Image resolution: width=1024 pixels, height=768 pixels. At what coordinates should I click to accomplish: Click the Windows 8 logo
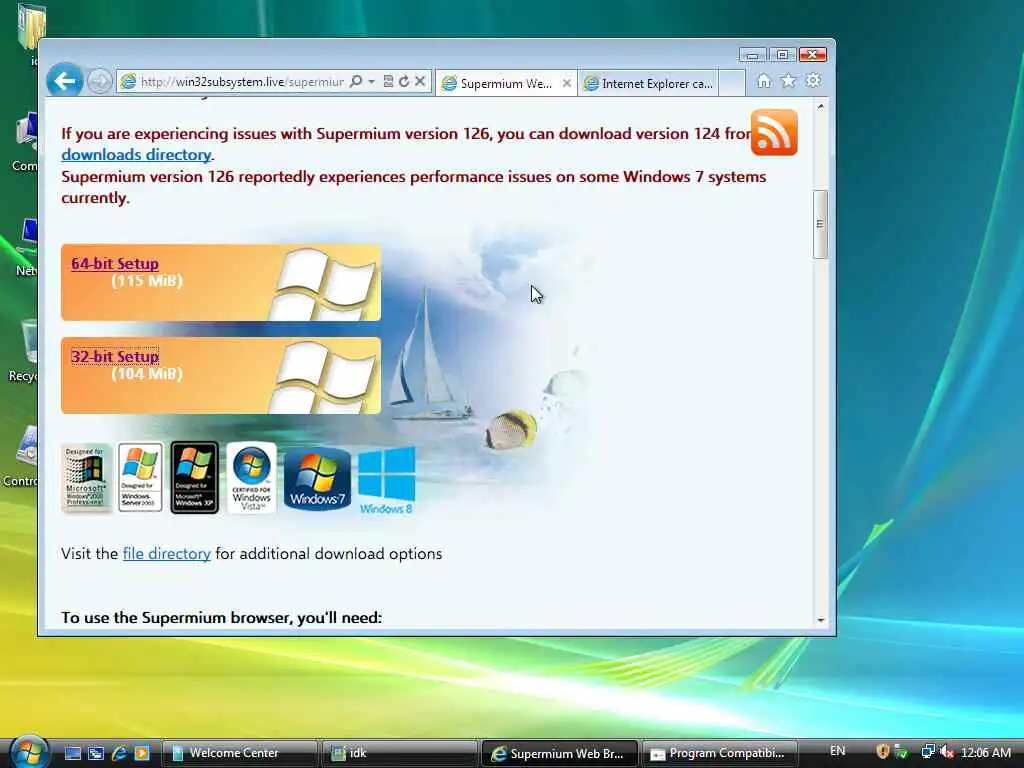387,481
